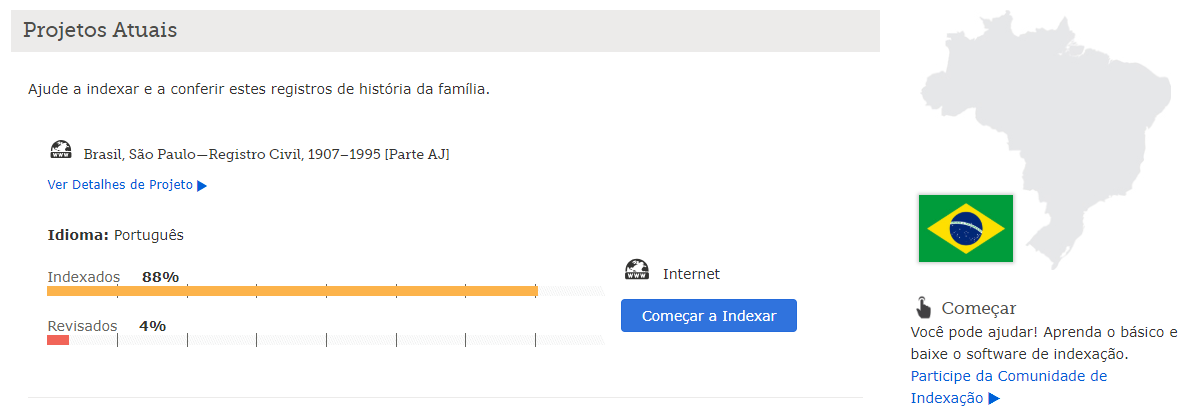Image resolution: width=1190 pixels, height=415 pixels.
Task: Click the arrow after Participe da Comunidade de Indexação
Action: pyautogui.click(x=994, y=398)
